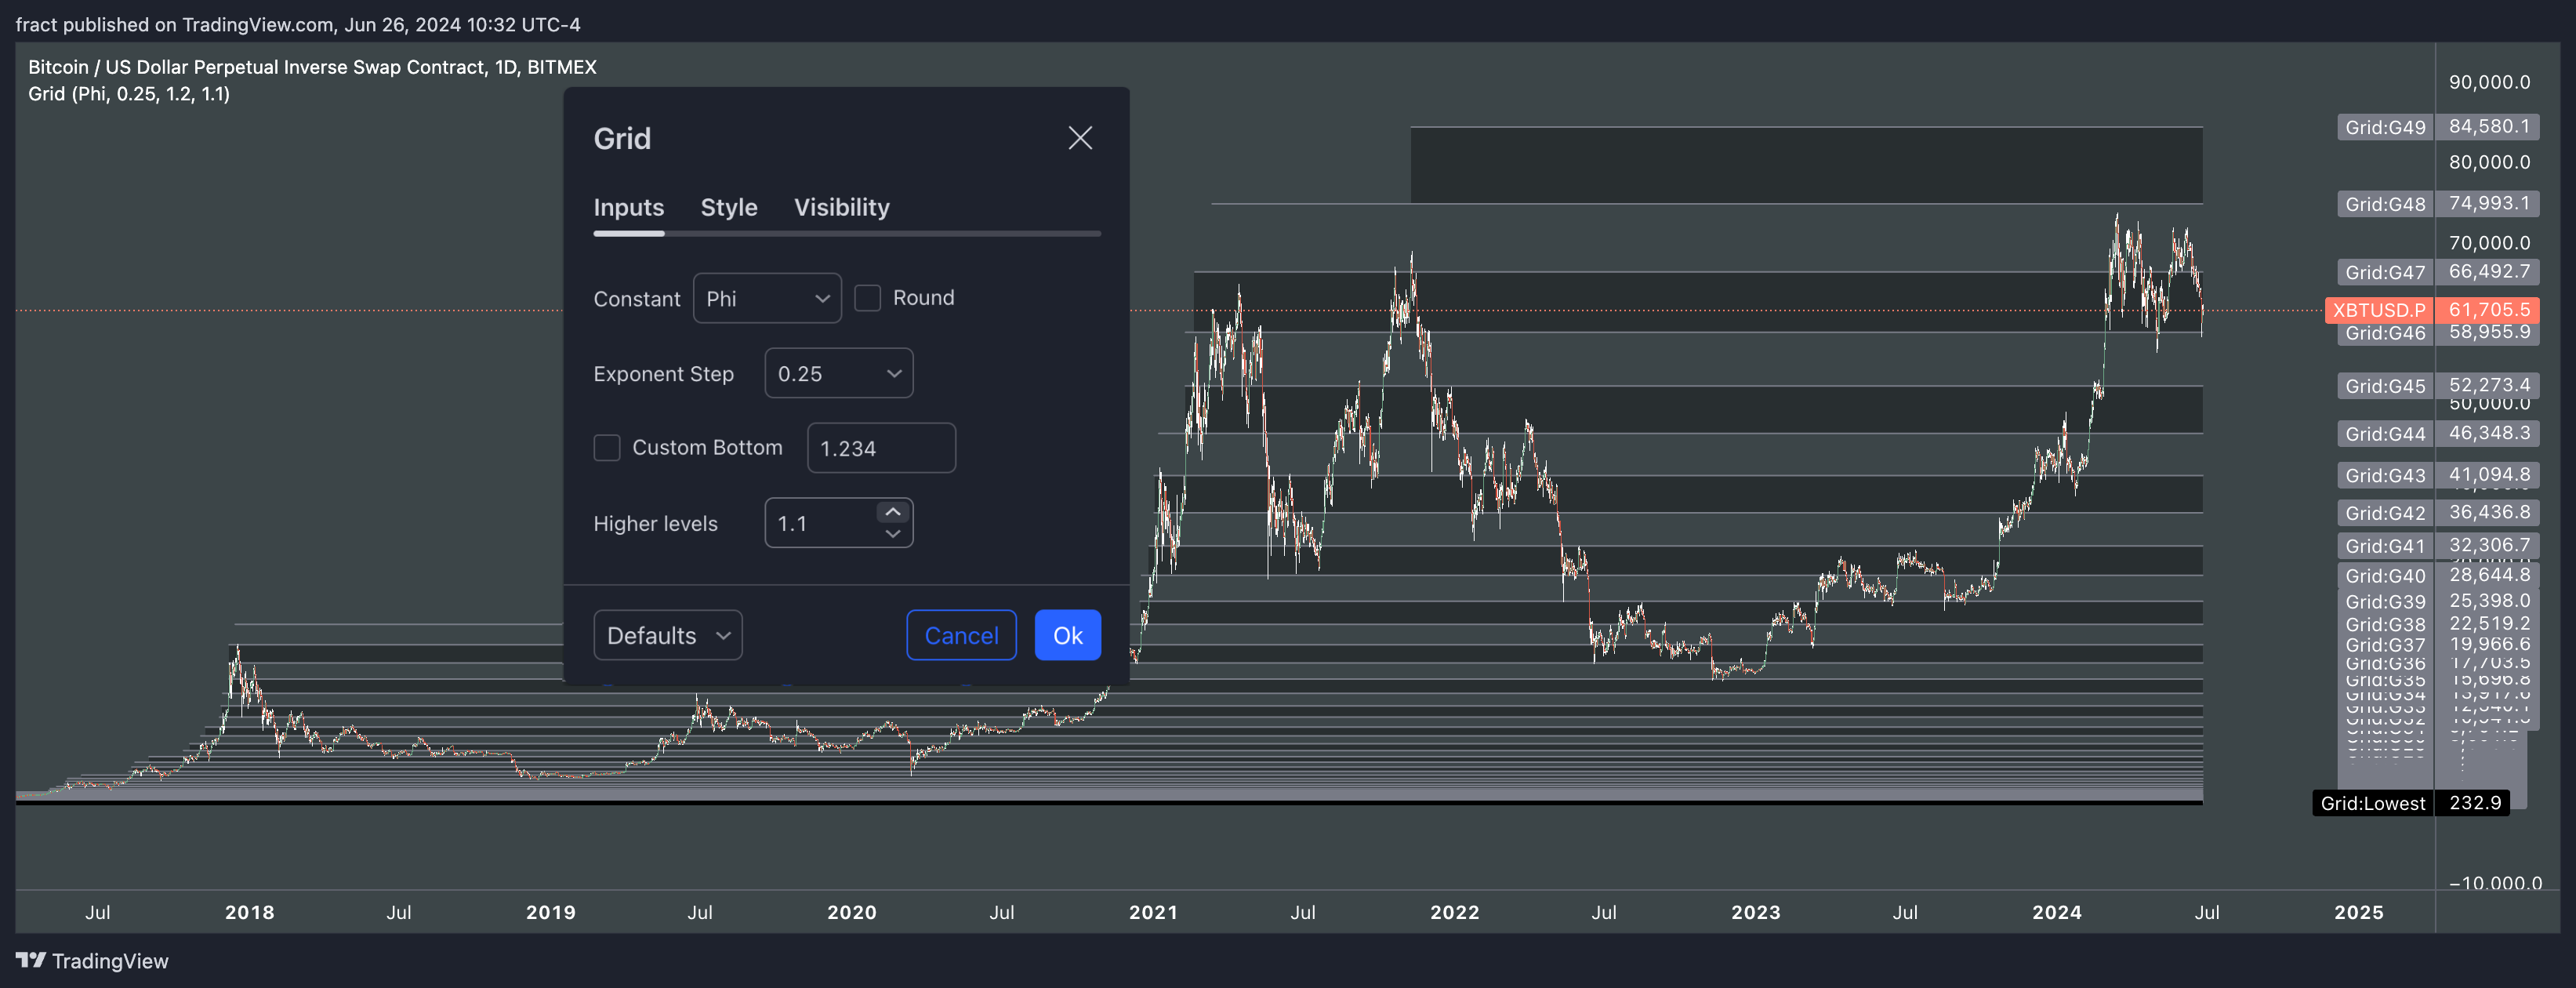Enable the Round checkbox
Viewport: 2576px width, 988px height.
coord(868,298)
